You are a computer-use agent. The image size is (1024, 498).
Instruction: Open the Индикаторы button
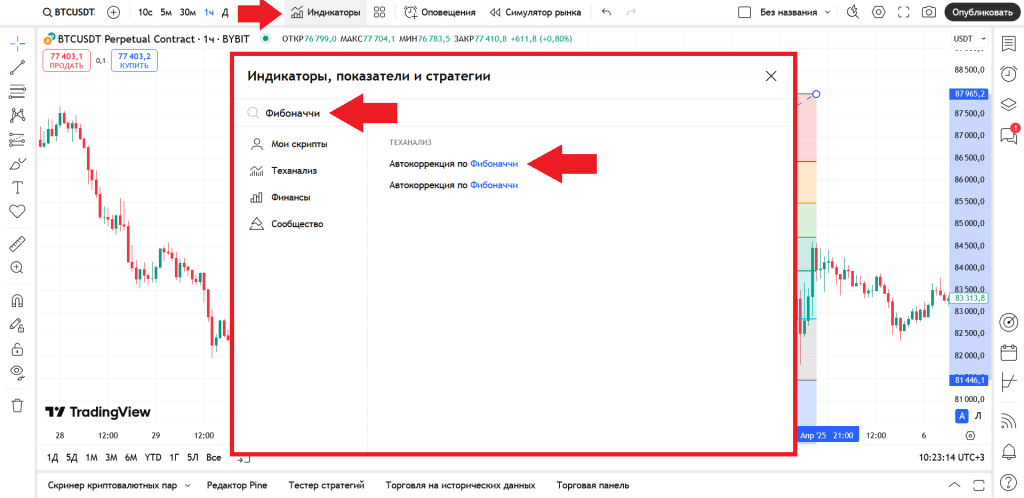326,12
